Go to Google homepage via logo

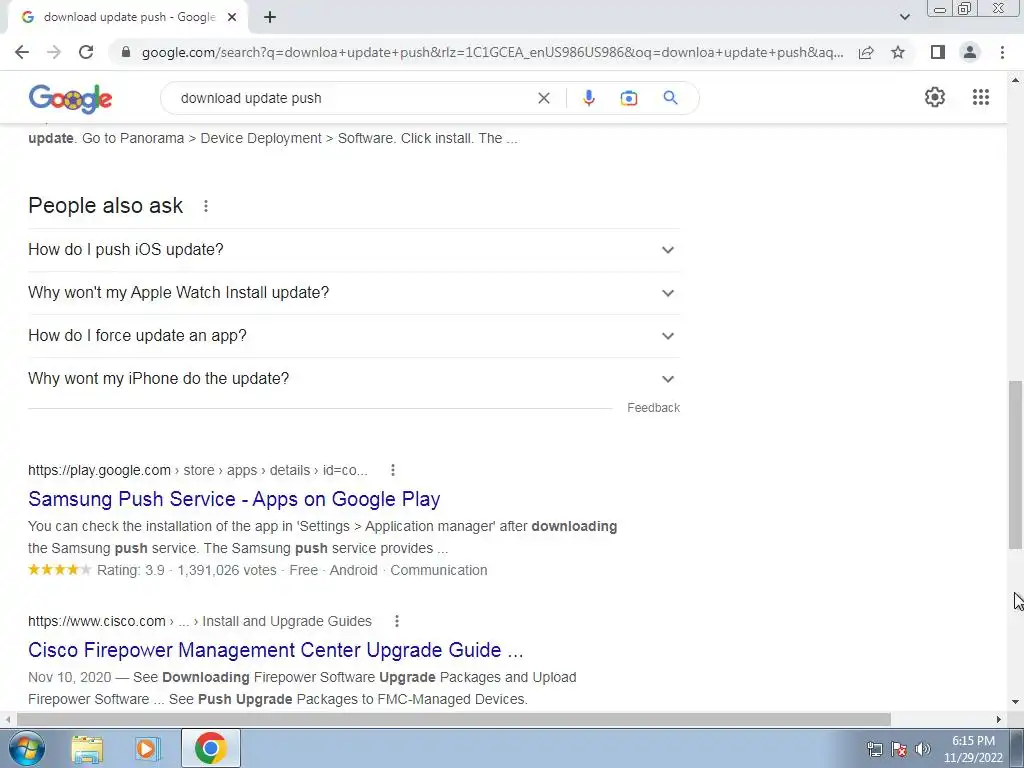click(x=71, y=99)
